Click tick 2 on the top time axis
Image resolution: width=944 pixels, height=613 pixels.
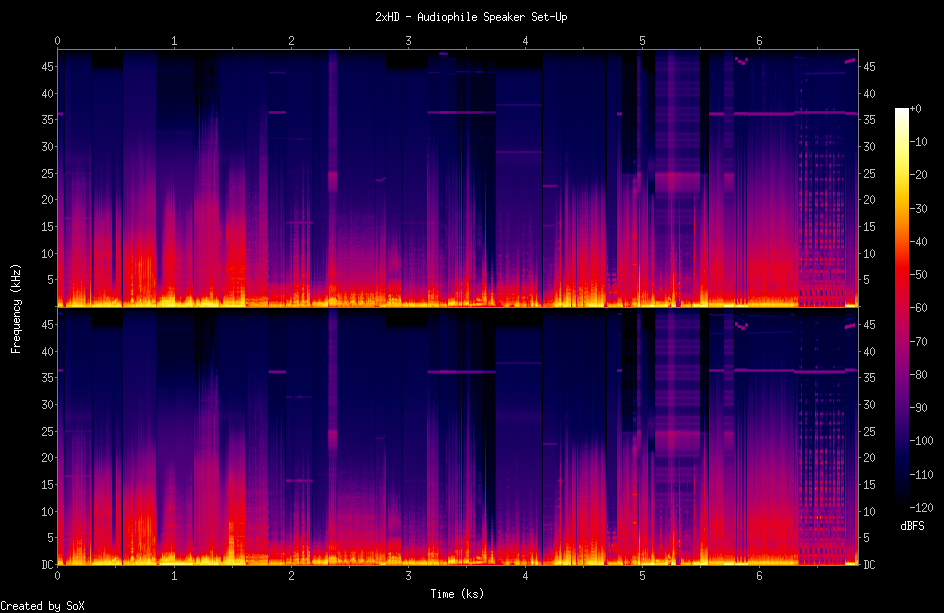(x=291, y=41)
